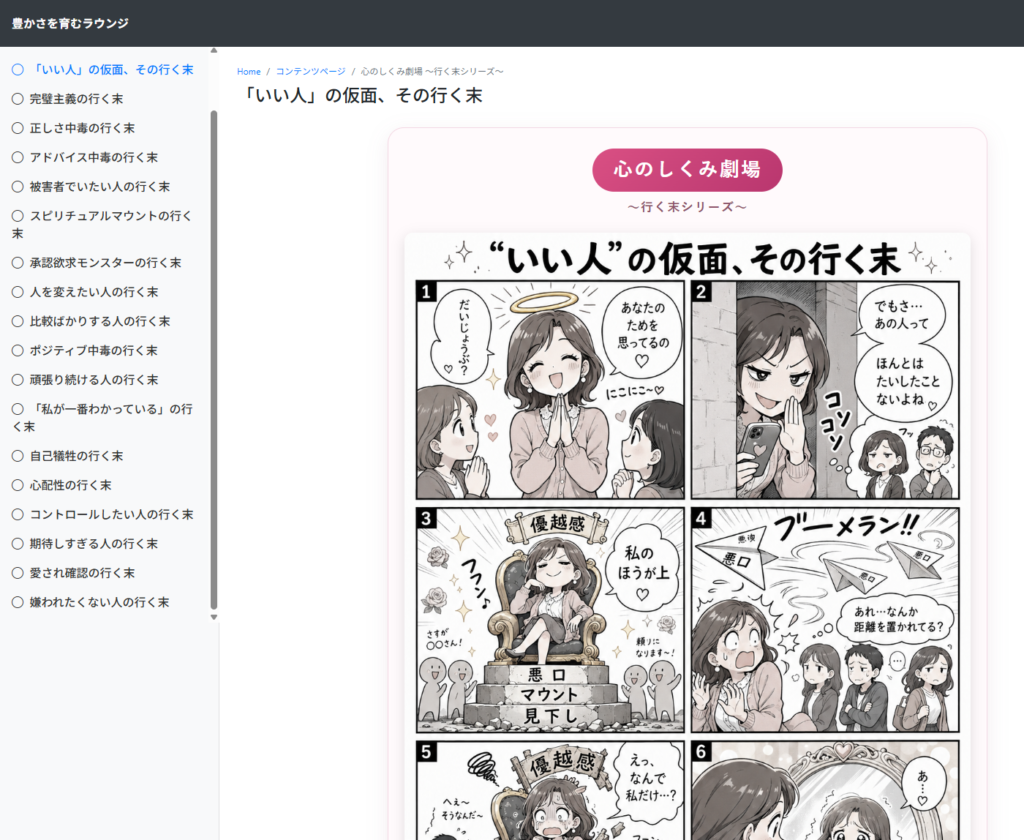
Task: Go to 頑張り続ける人の行く末 page
Action: (x=94, y=380)
